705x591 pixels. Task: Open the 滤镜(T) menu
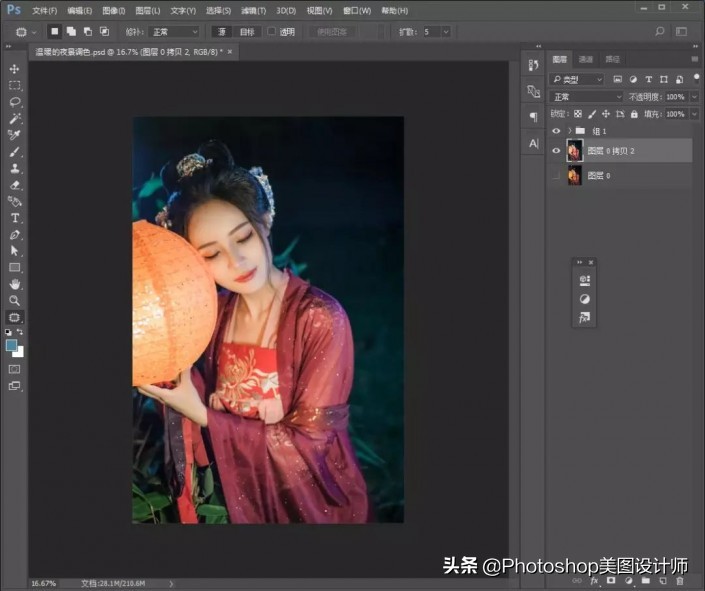(254, 10)
